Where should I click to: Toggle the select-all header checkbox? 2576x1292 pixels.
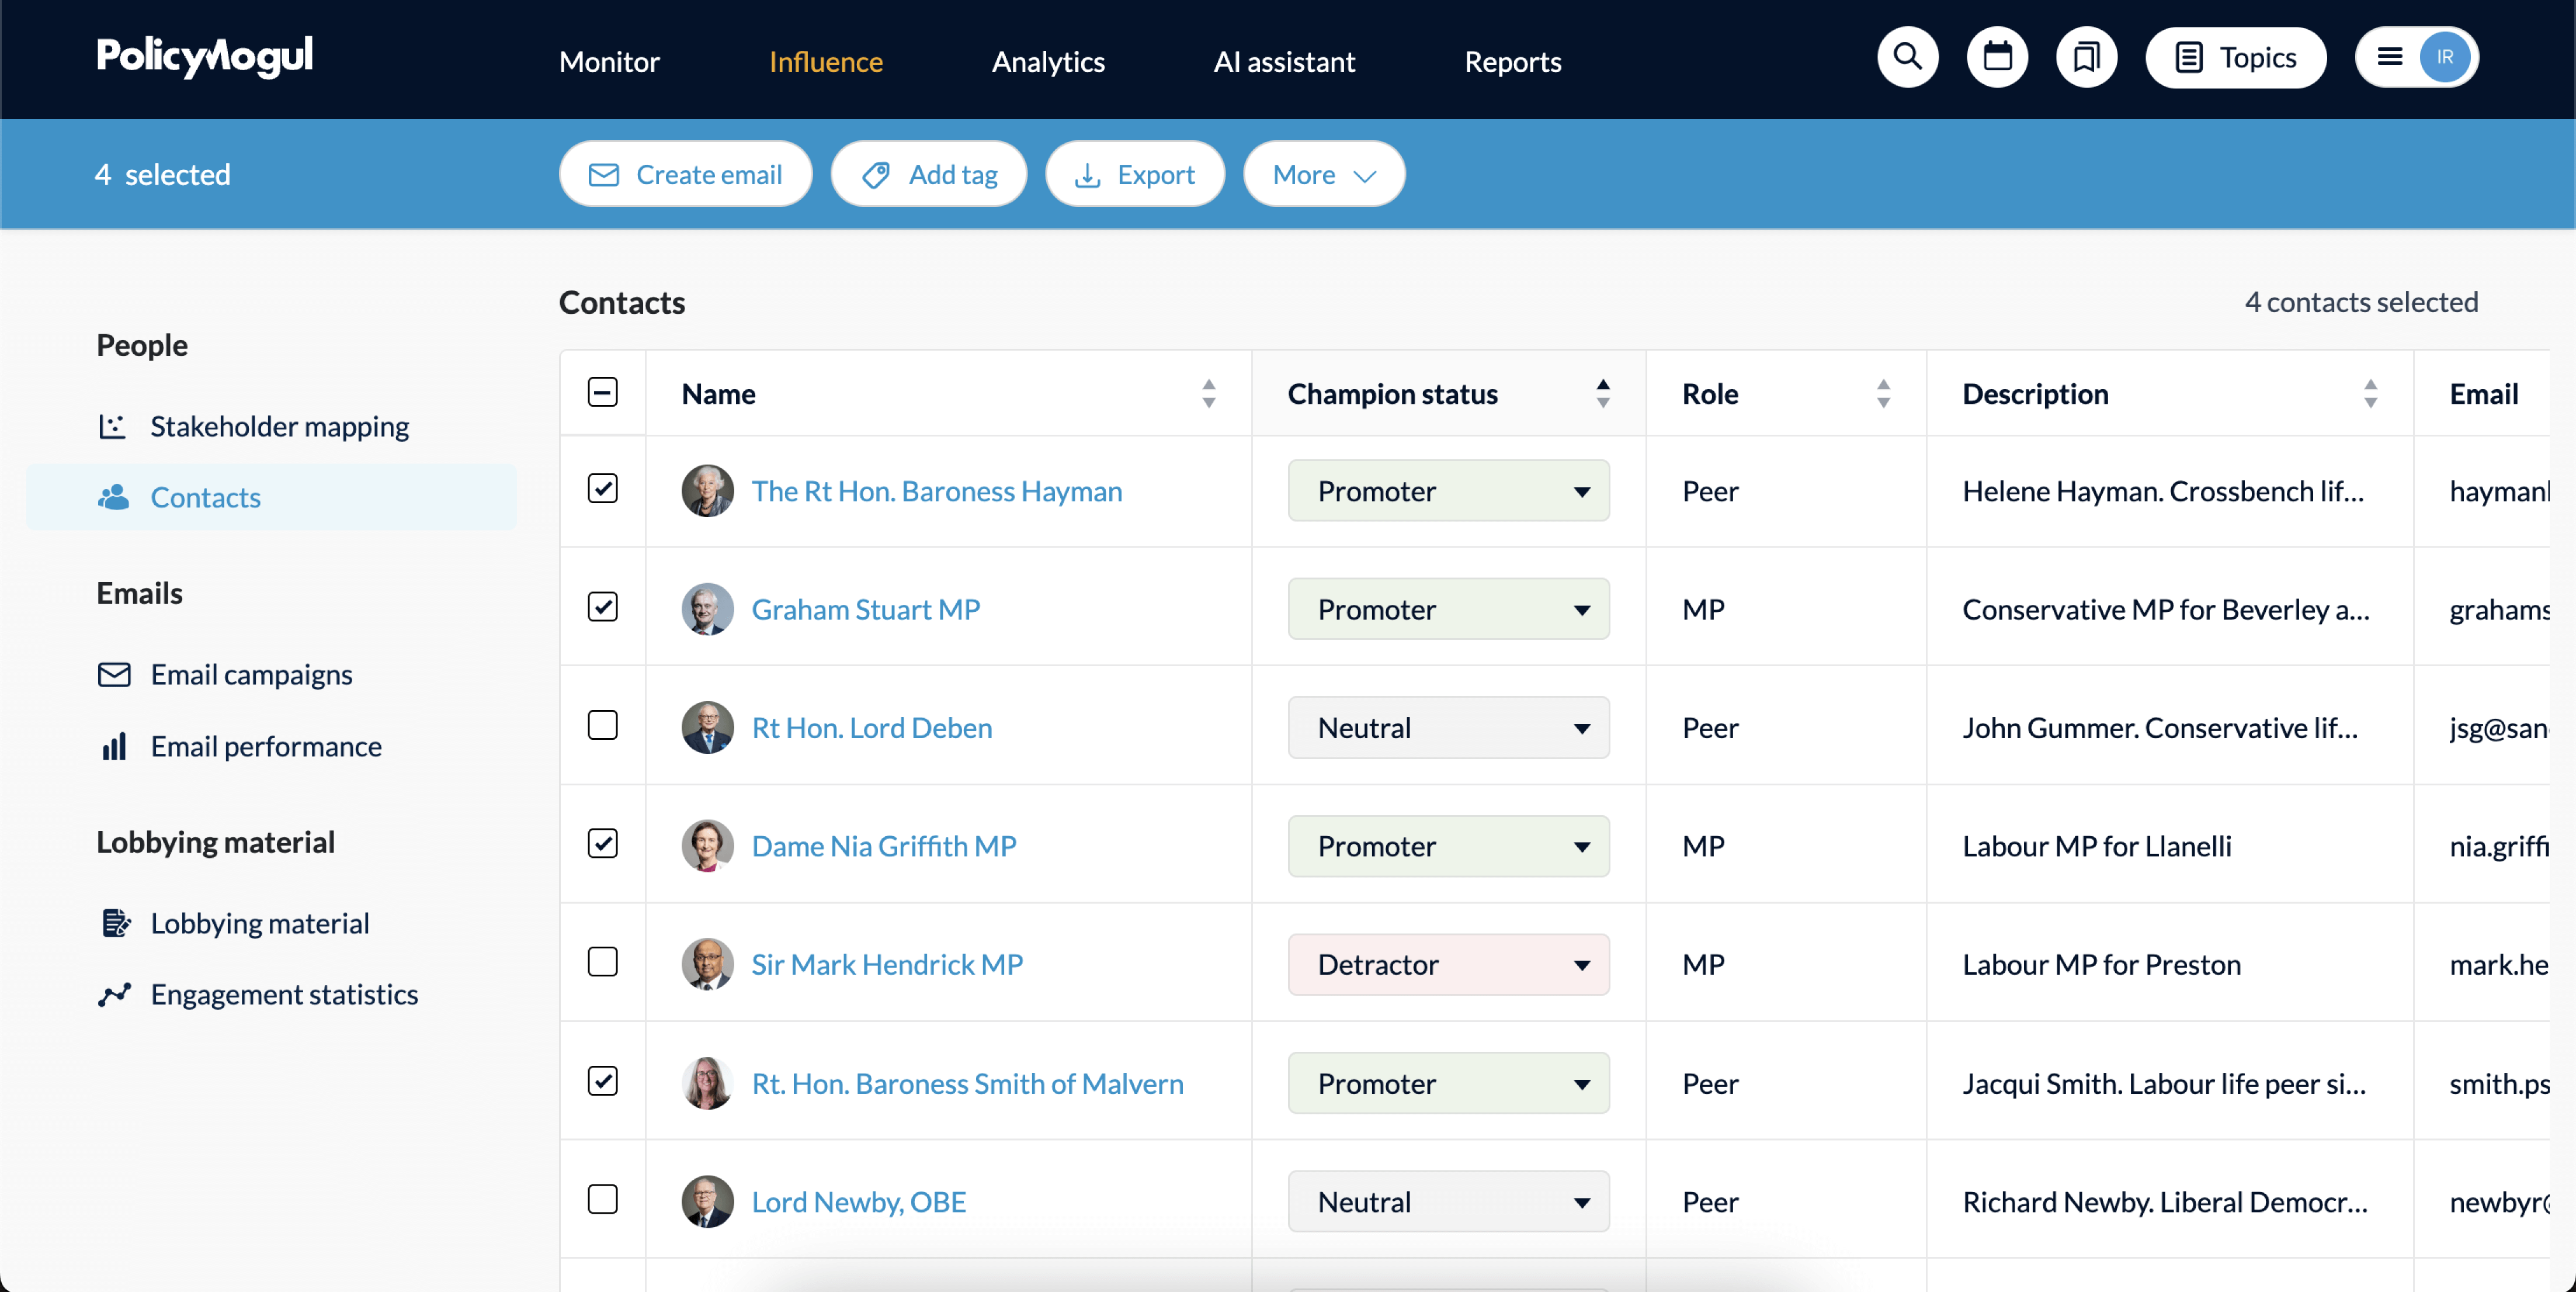click(x=602, y=392)
